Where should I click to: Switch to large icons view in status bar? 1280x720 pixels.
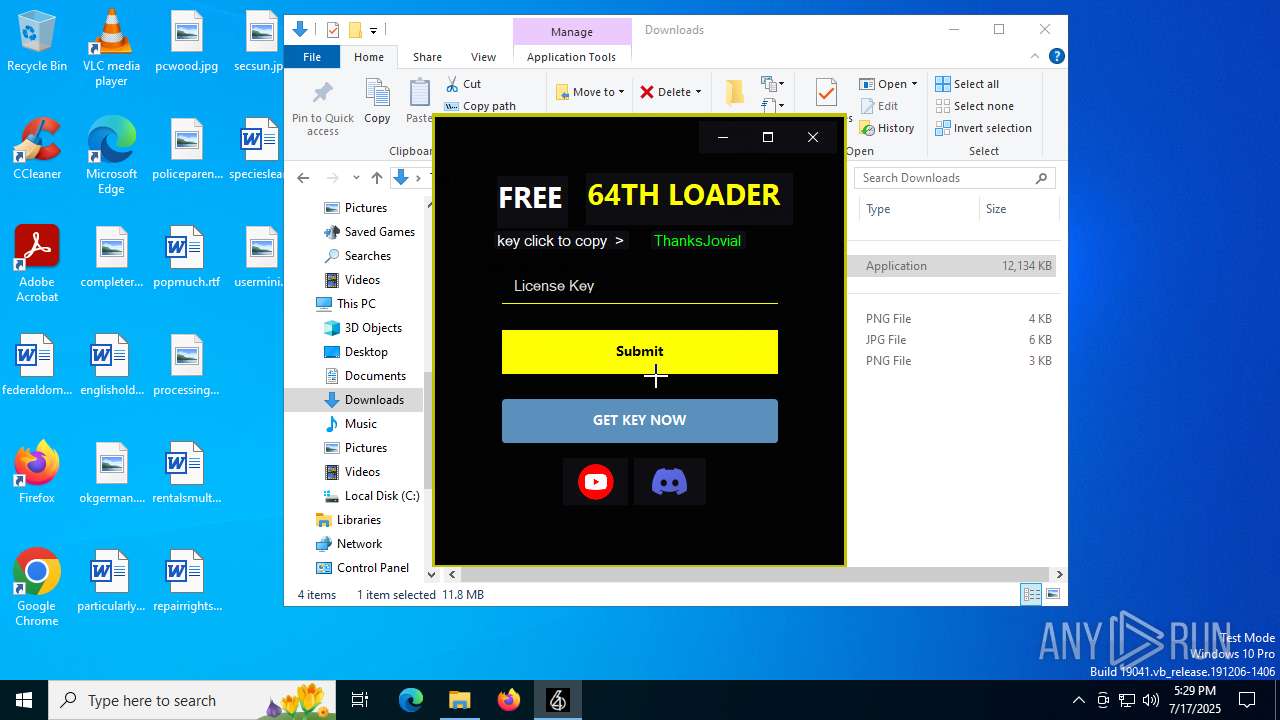1052,595
